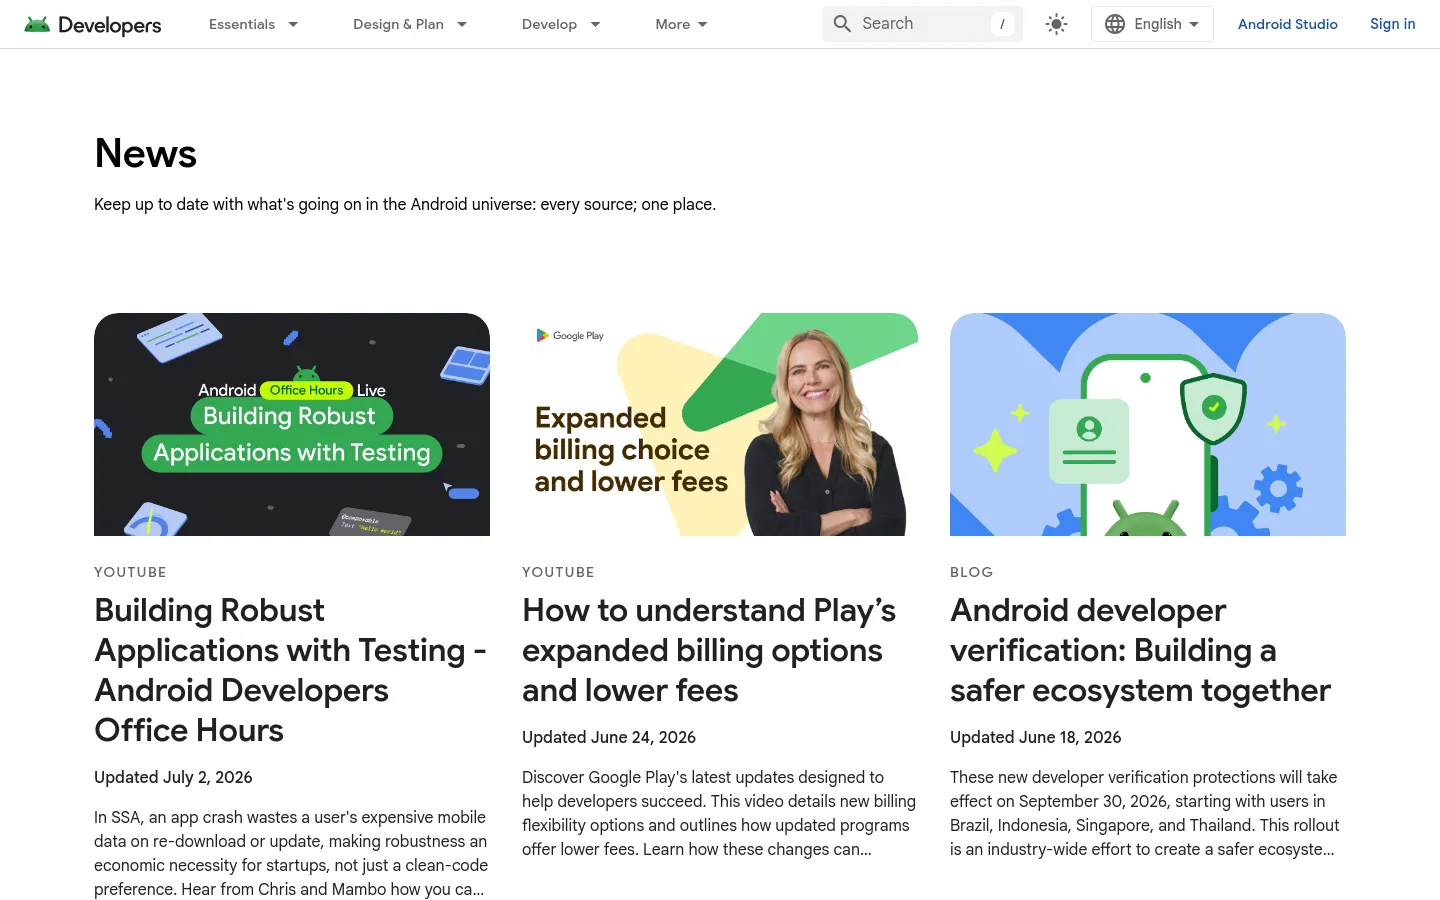1440x900 pixels.
Task: Open the Essentials dropdown menu
Action: [253, 24]
